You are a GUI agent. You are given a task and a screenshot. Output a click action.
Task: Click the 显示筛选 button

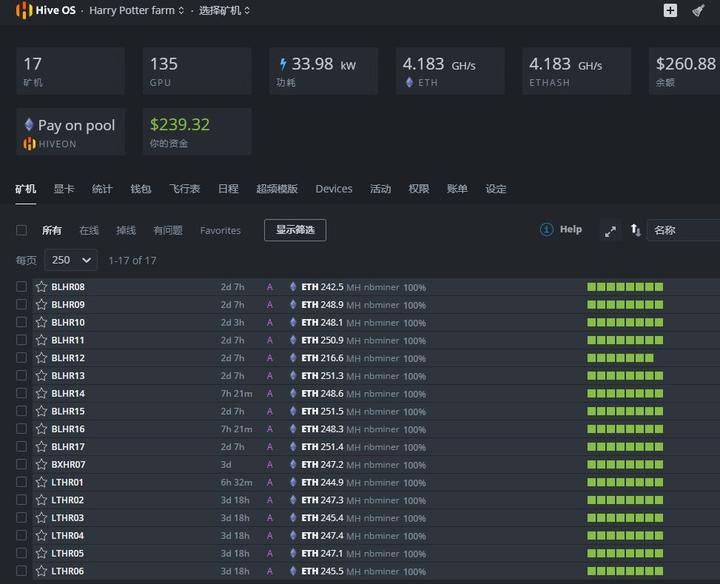(x=295, y=230)
